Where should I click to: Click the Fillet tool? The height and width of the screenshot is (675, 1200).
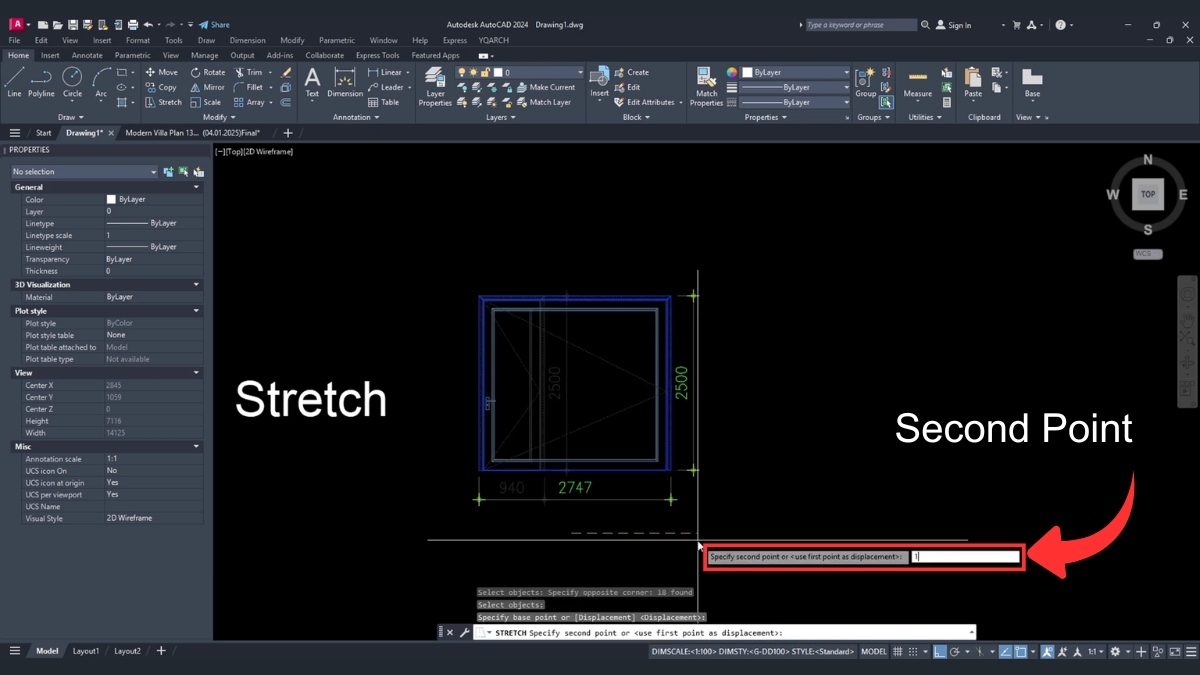(x=248, y=87)
